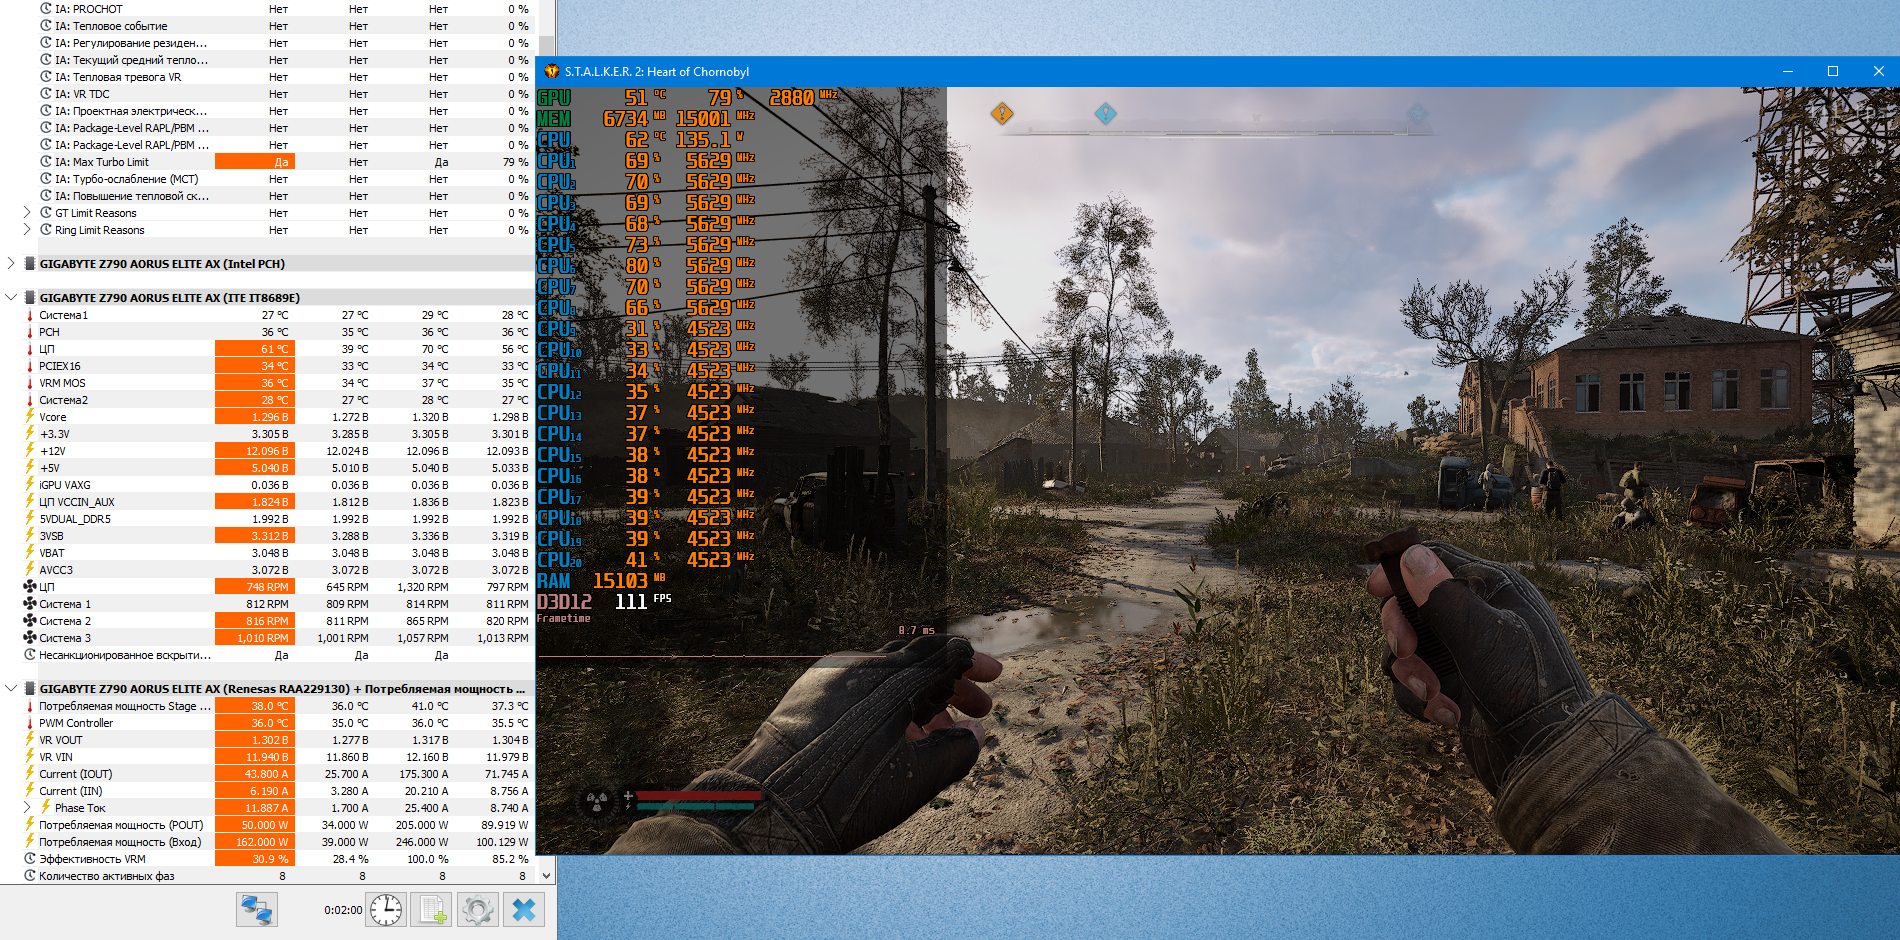Select the IA: Тепловая тревога VR label
The image size is (1900, 940).
point(118,77)
